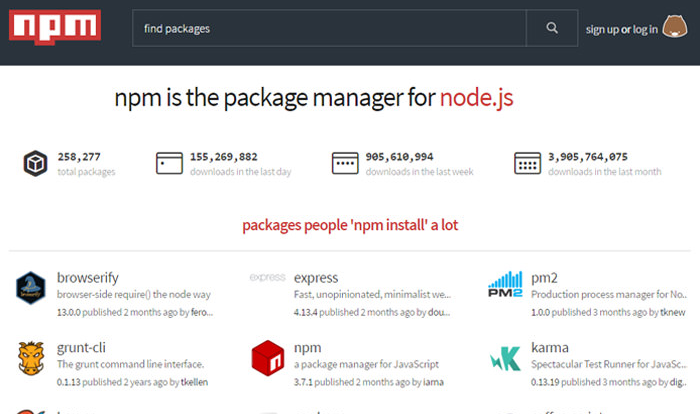
Task: Click express 'Fast, unopinionated, minimalist' description
Action: click(372, 295)
